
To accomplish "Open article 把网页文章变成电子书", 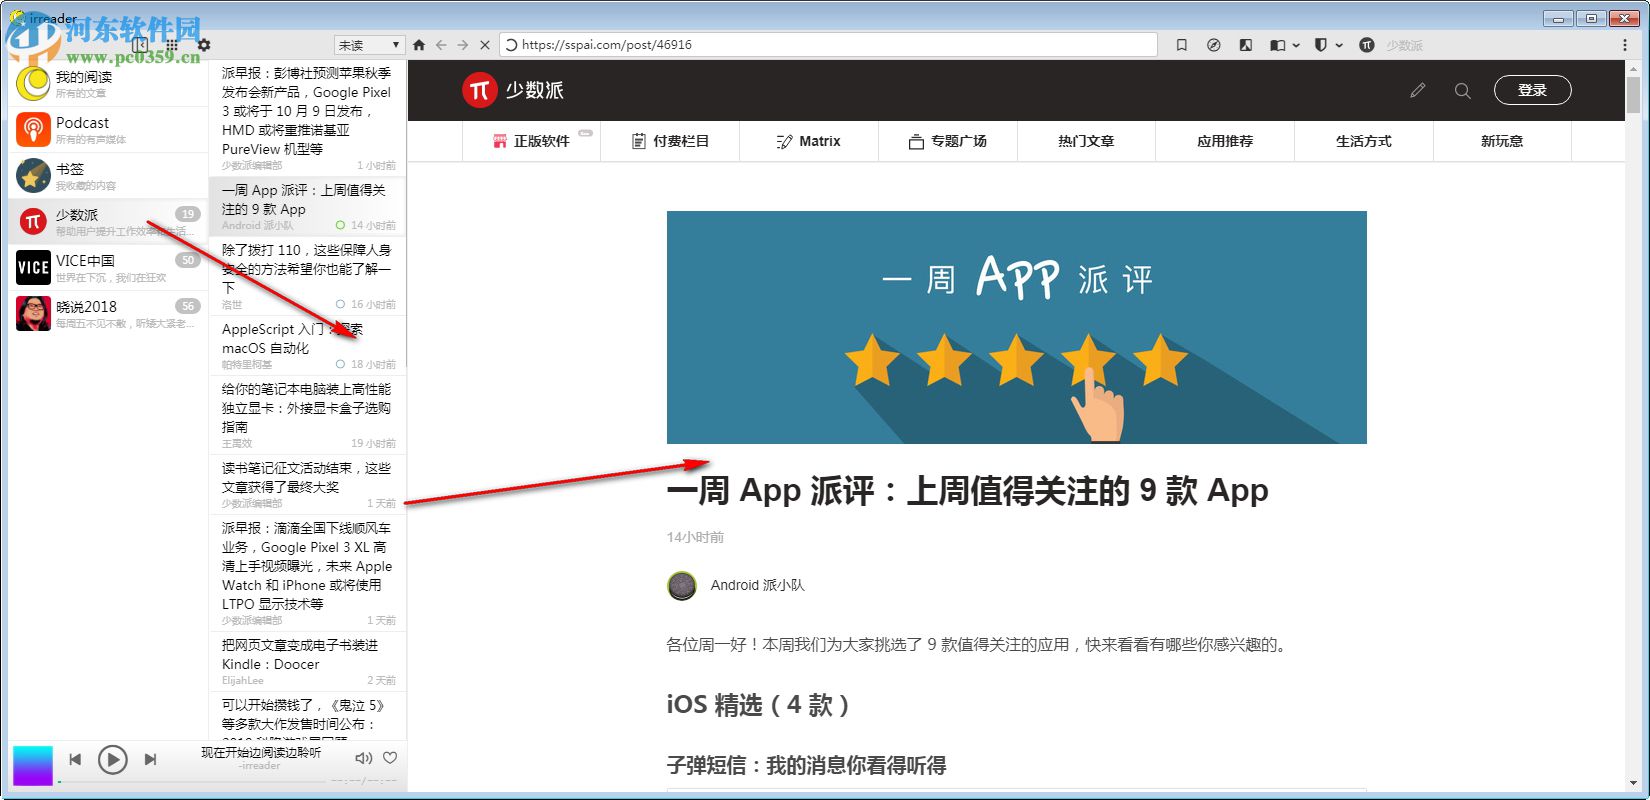I will [x=308, y=661].
